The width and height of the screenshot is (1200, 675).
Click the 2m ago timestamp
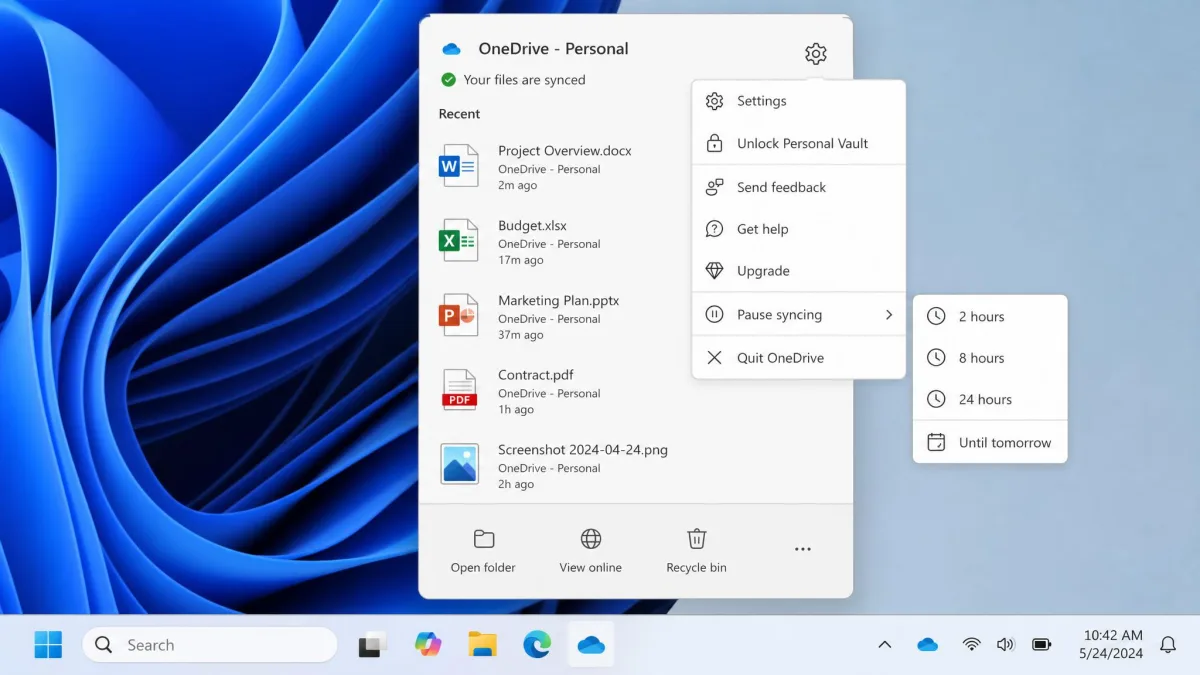point(518,185)
